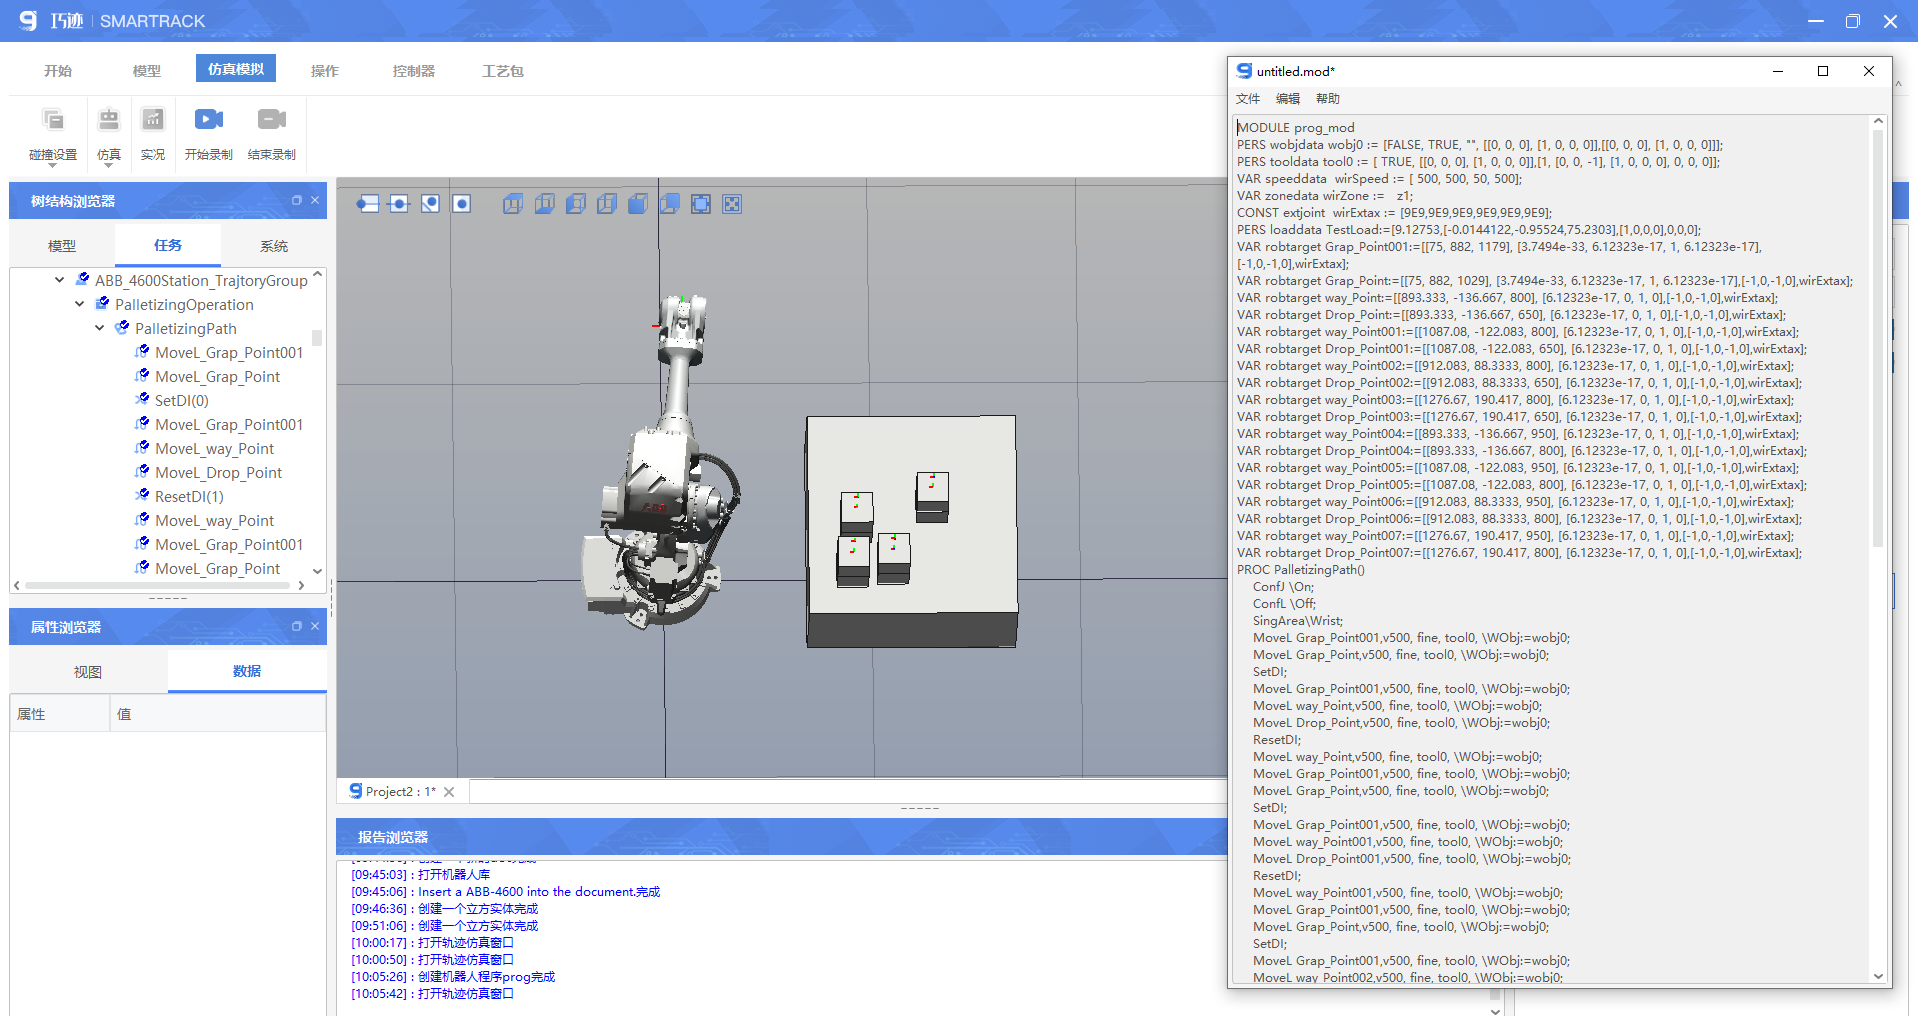This screenshot has width=1918, height=1016.
Task: Select the MoveL_Drop_Point tree row
Action: coord(218,472)
